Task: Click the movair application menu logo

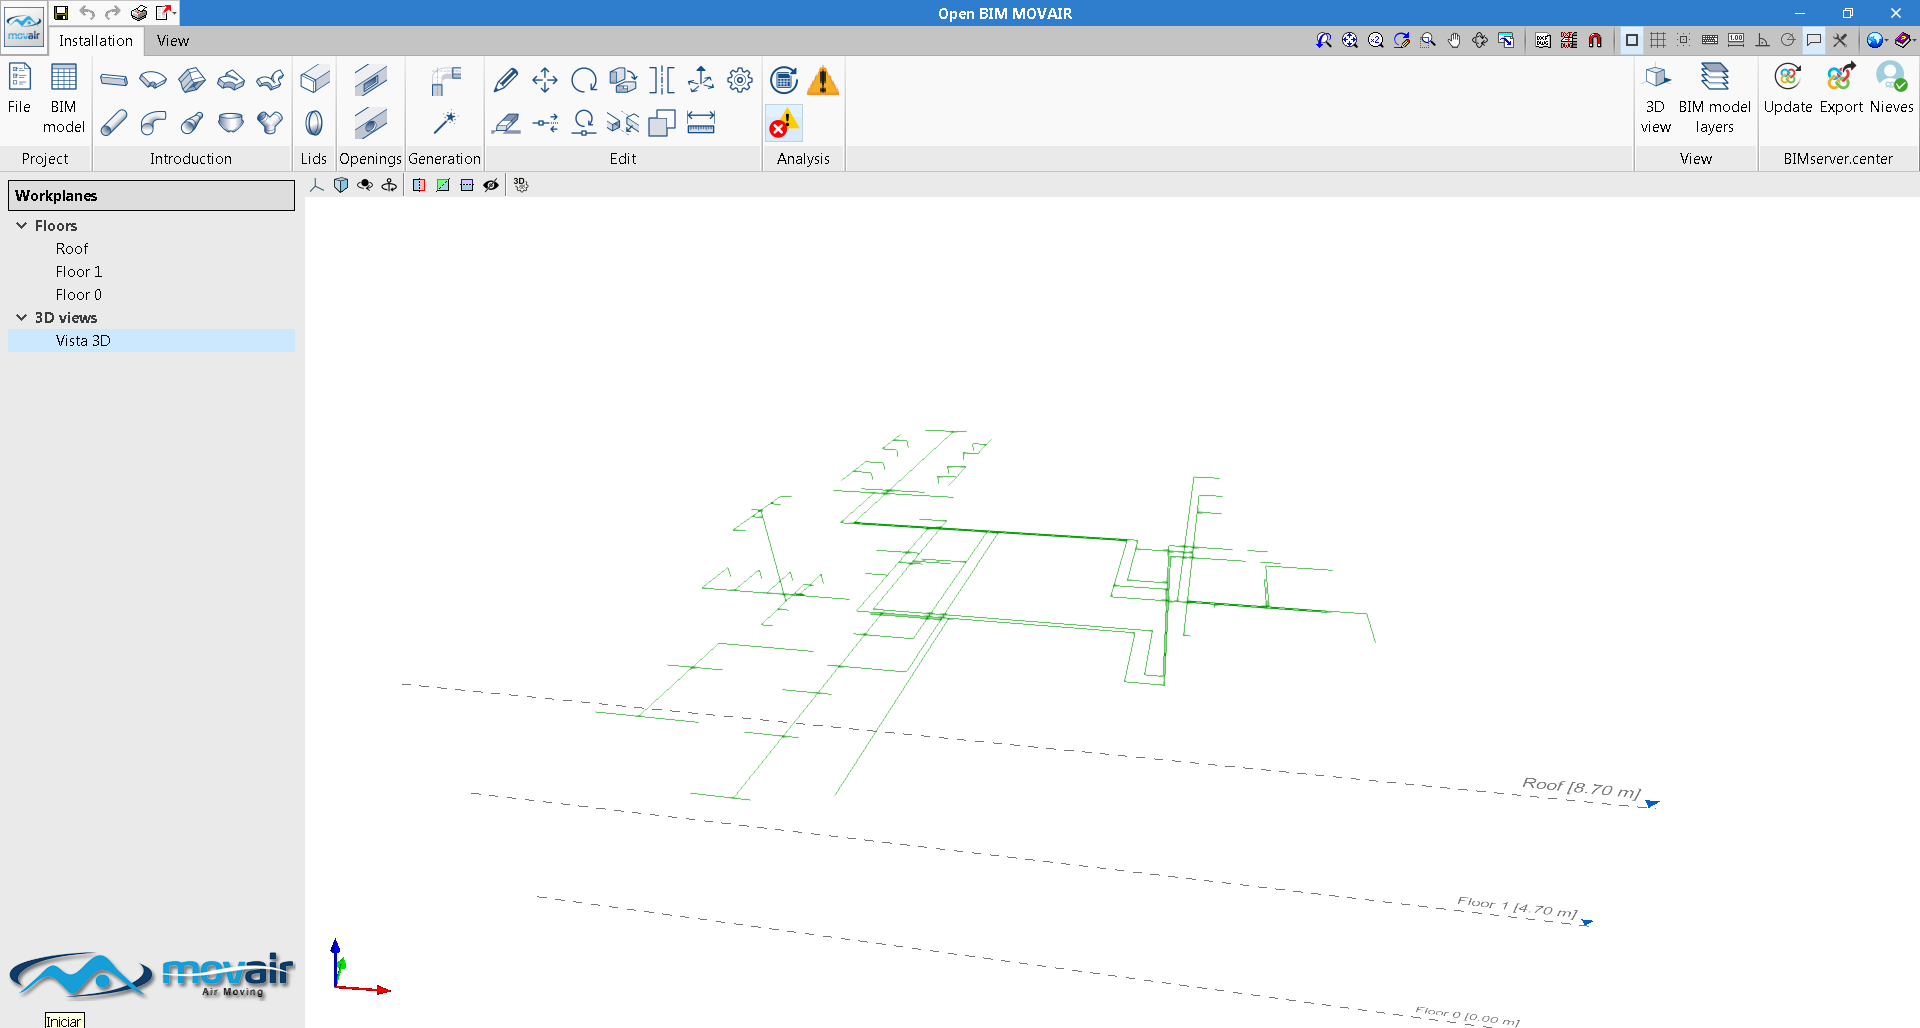Action: coord(24,27)
